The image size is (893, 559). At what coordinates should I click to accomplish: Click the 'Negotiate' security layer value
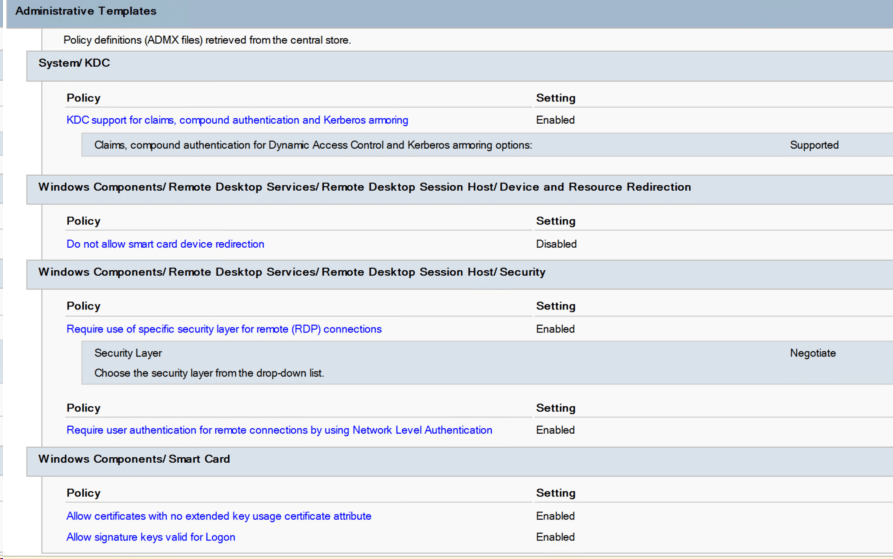[813, 353]
